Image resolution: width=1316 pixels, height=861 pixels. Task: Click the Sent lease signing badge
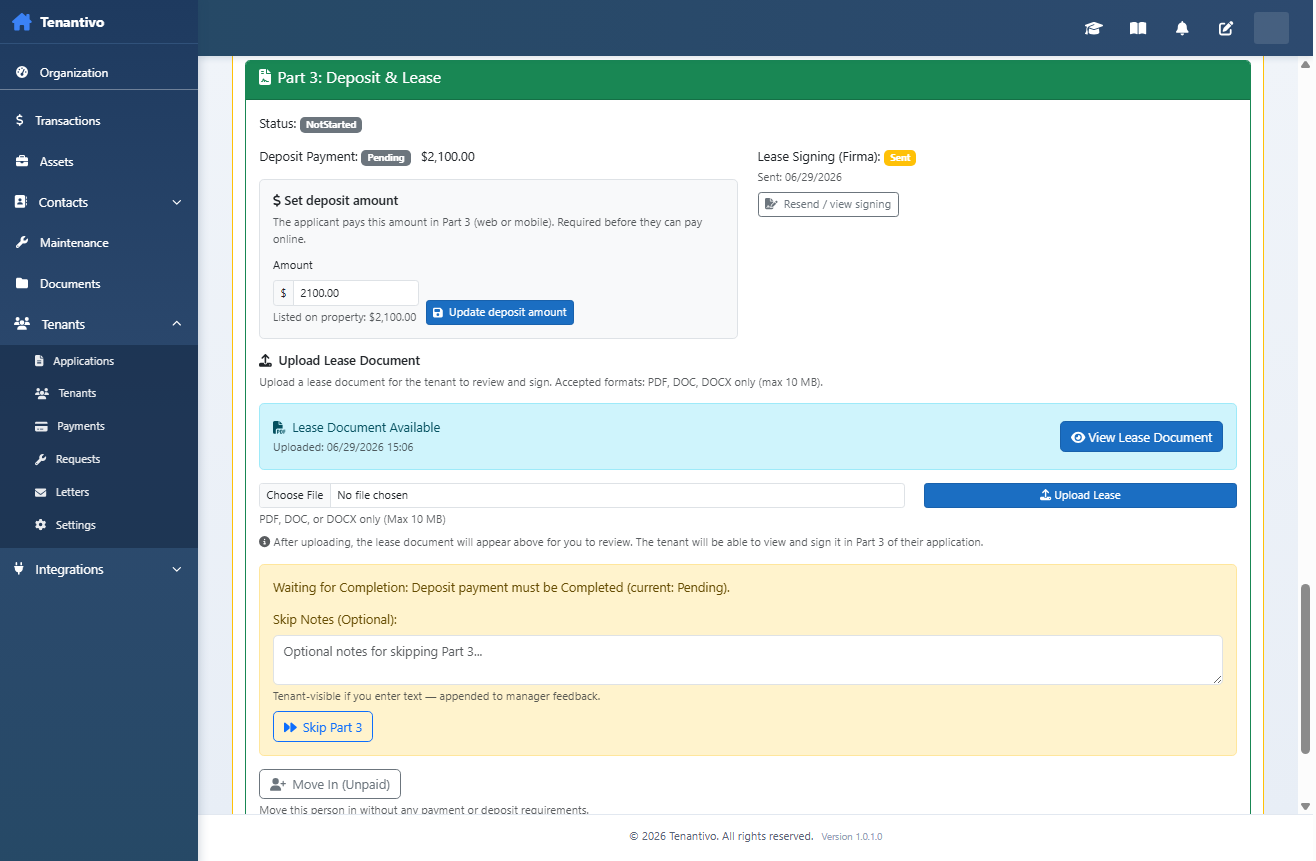pos(900,158)
